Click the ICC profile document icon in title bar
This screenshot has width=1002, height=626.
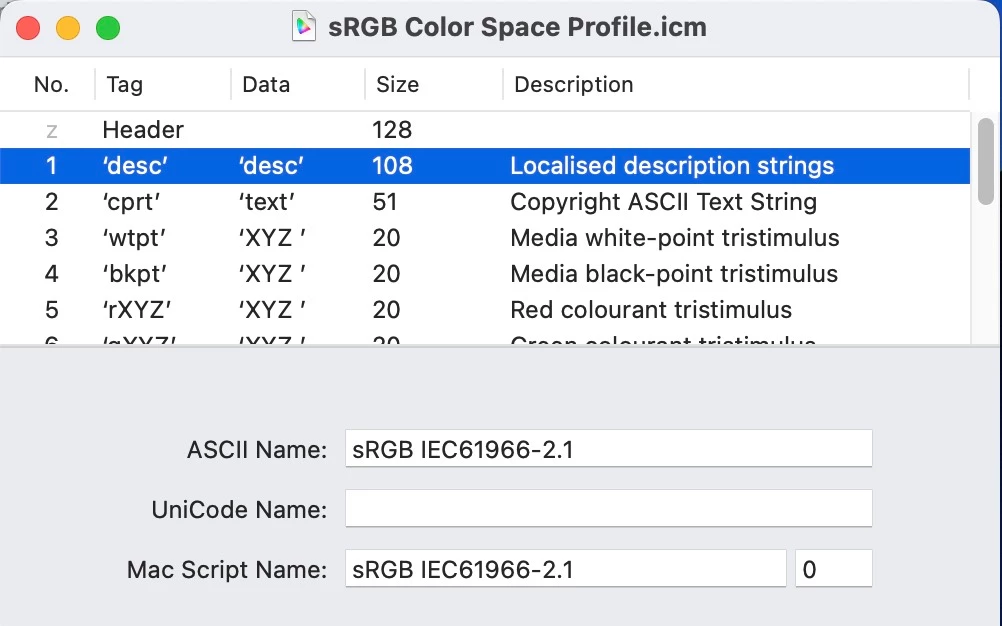[303, 27]
